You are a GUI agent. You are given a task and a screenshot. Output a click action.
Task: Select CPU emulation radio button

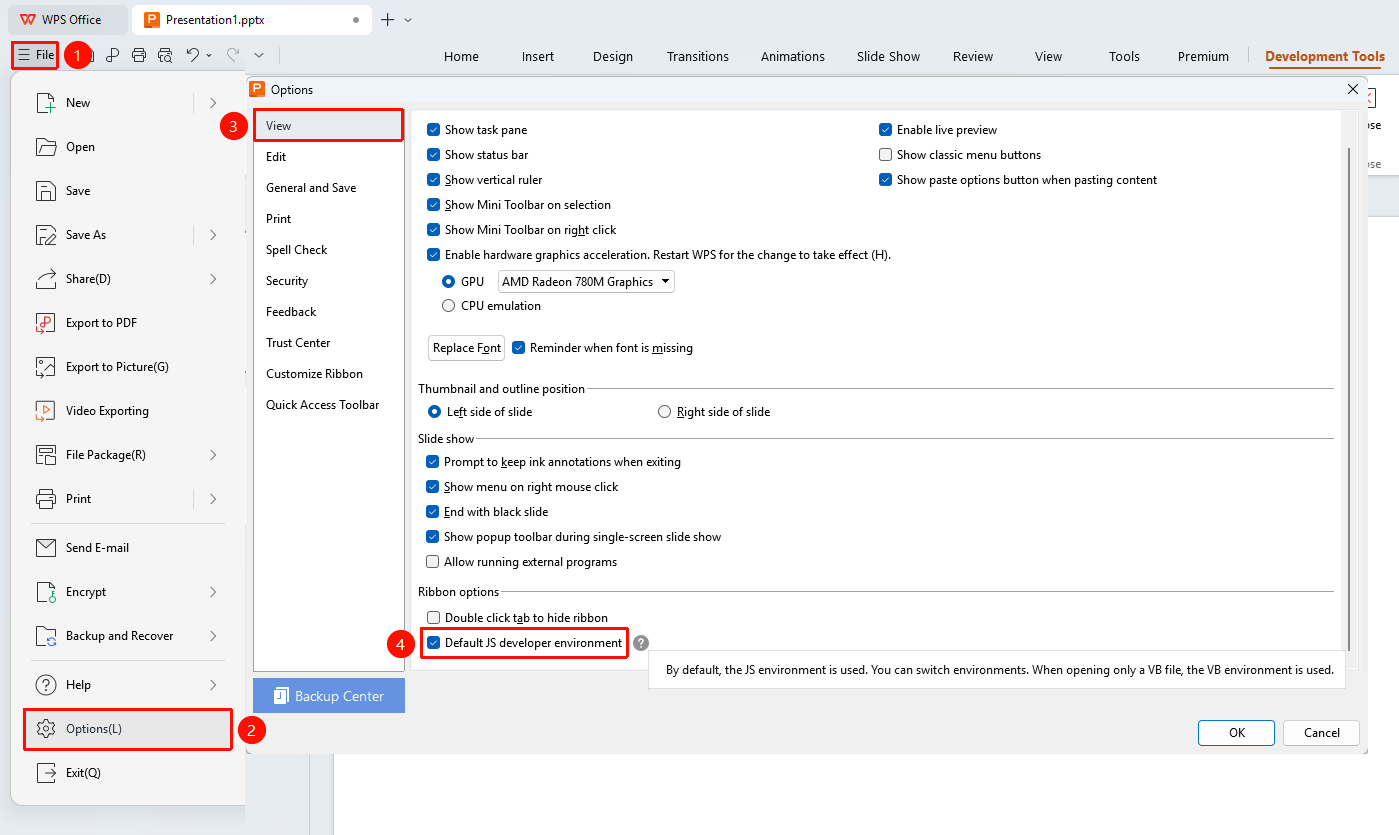pyautogui.click(x=448, y=306)
